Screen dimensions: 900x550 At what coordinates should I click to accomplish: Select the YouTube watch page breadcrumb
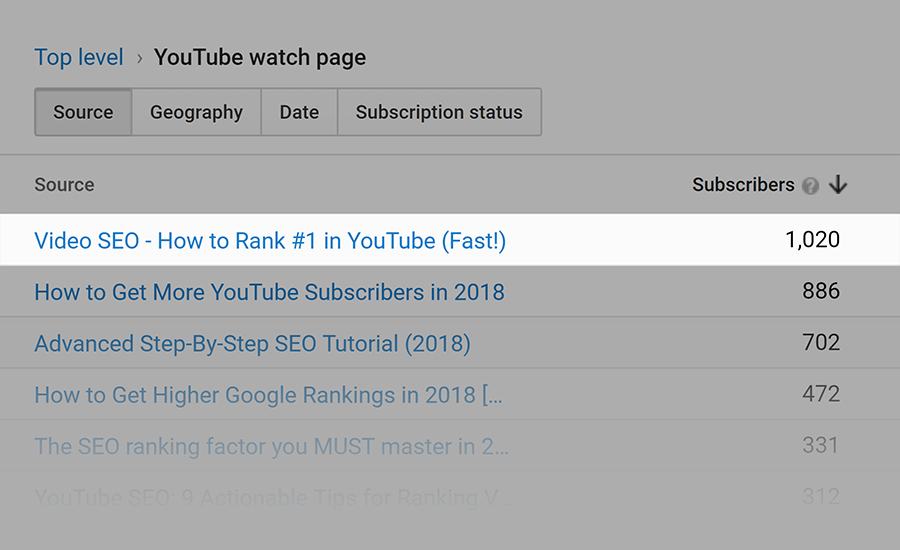pos(260,58)
